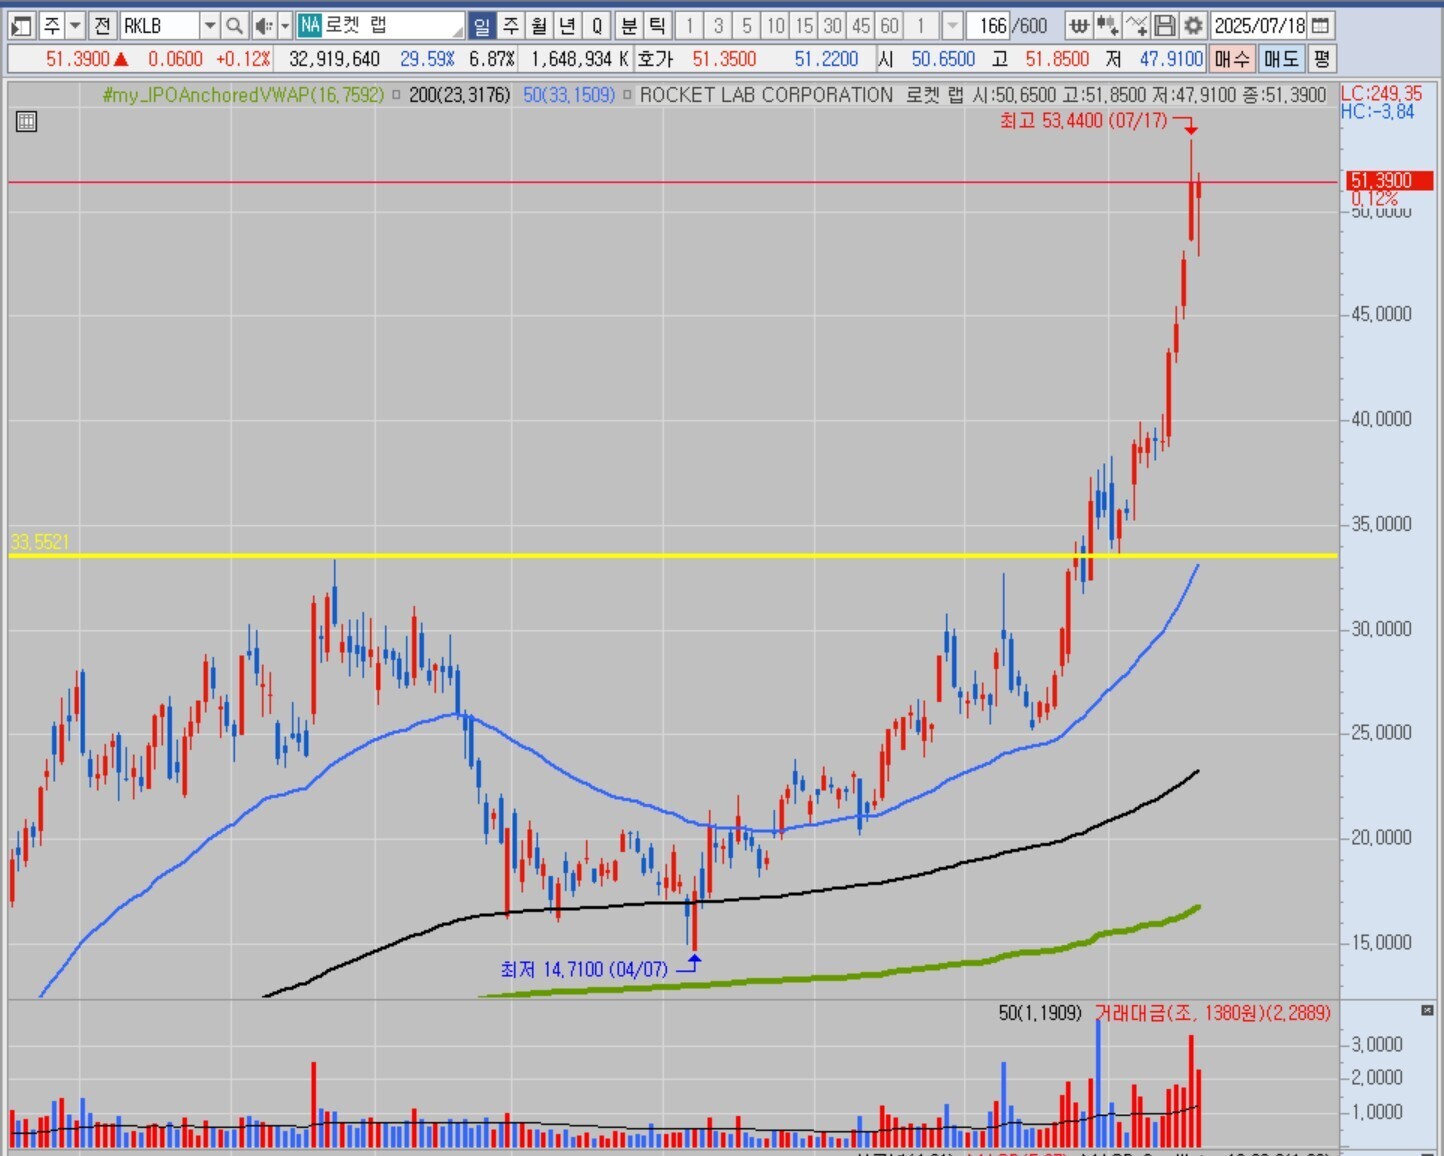Click the data table grid icon on chart
This screenshot has width=1444, height=1156.
(x=27, y=122)
